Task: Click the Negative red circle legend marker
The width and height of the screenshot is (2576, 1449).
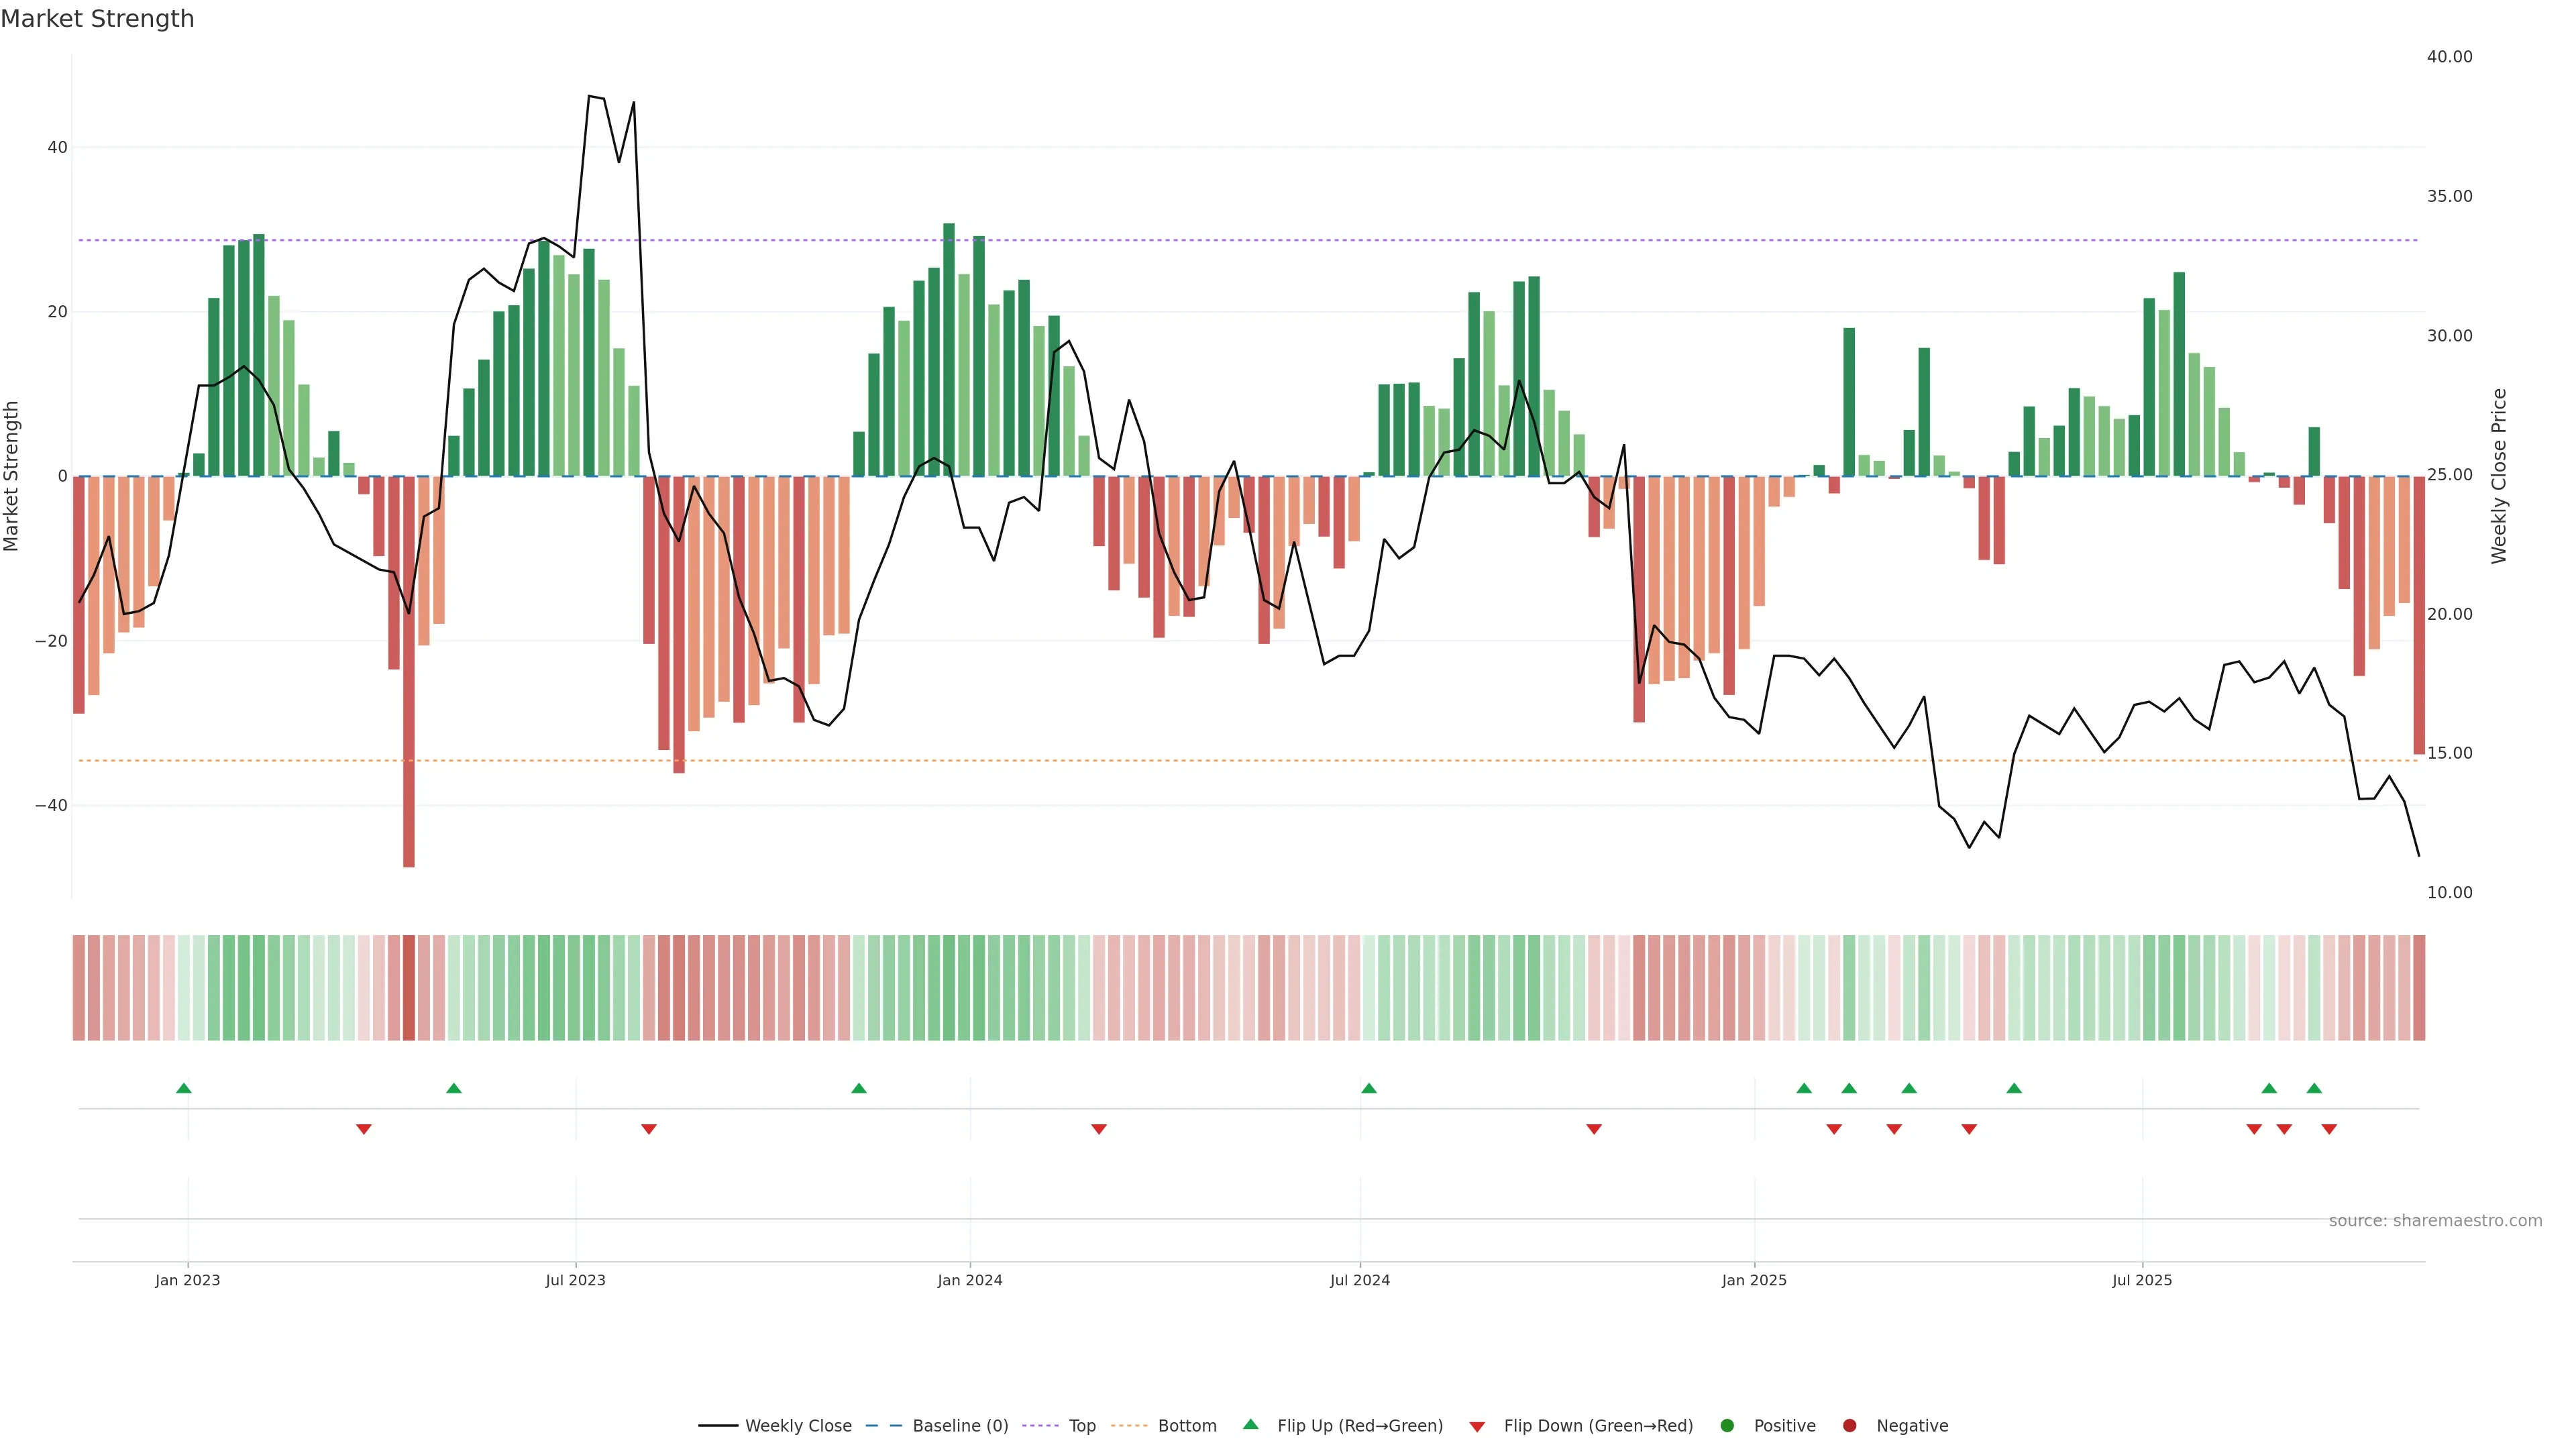Action: (x=1849, y=1425)
